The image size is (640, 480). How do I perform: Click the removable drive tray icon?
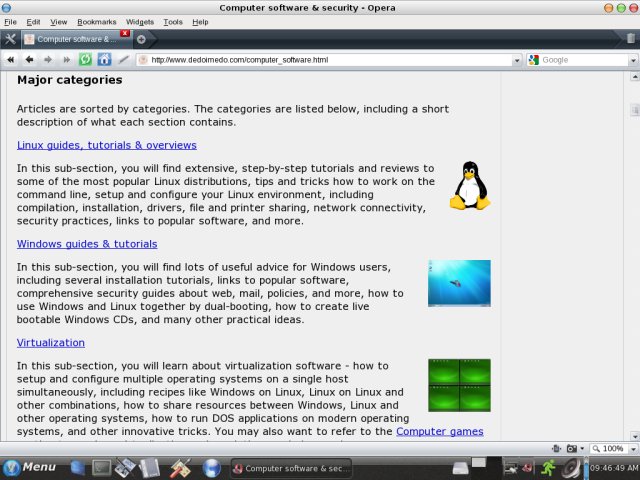coord(461,469)
